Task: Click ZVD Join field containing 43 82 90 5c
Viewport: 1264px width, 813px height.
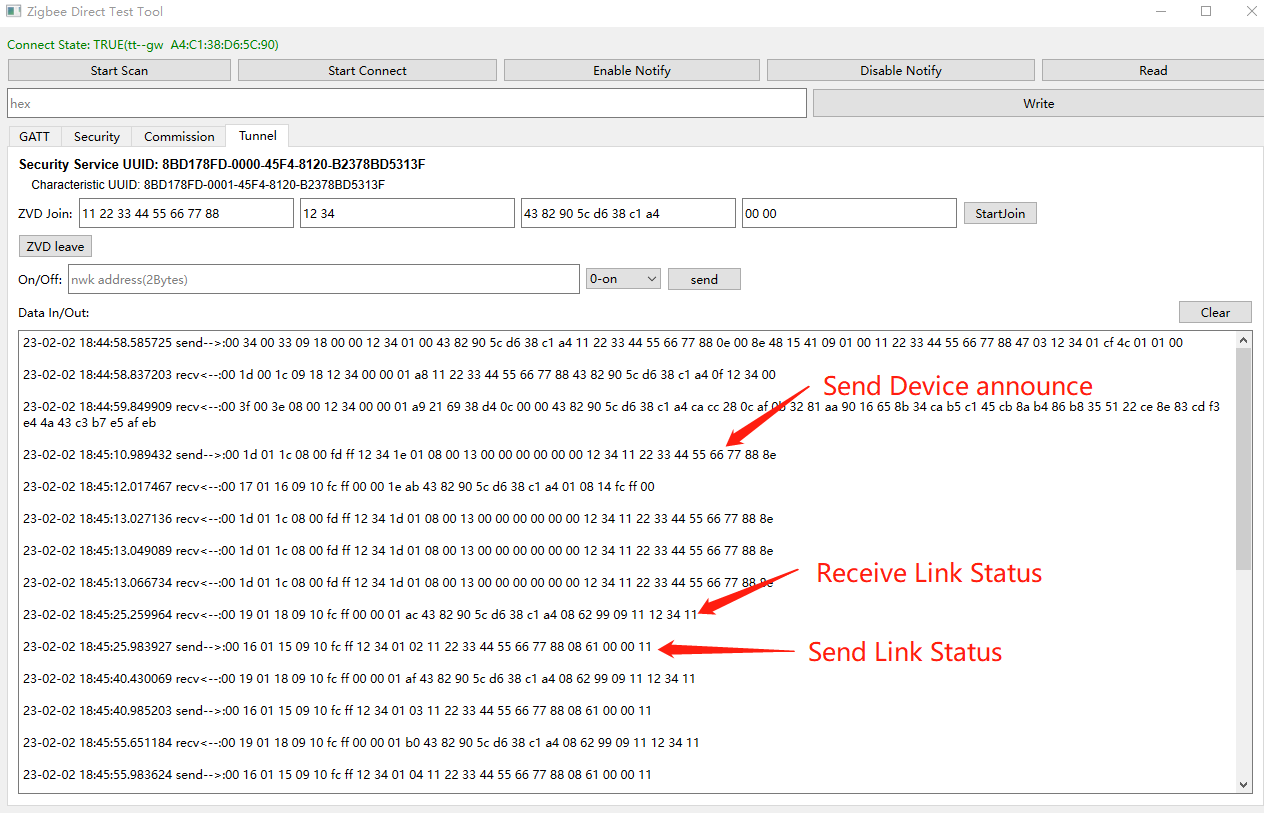Action: pyautogui.click(x=628, y=213)
